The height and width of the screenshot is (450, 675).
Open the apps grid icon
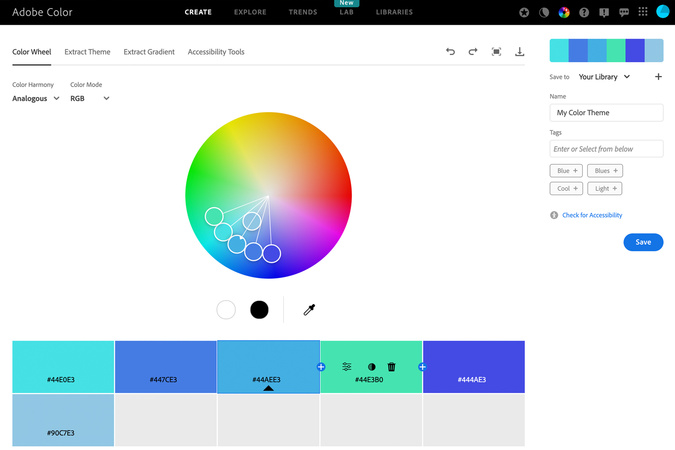643,12
